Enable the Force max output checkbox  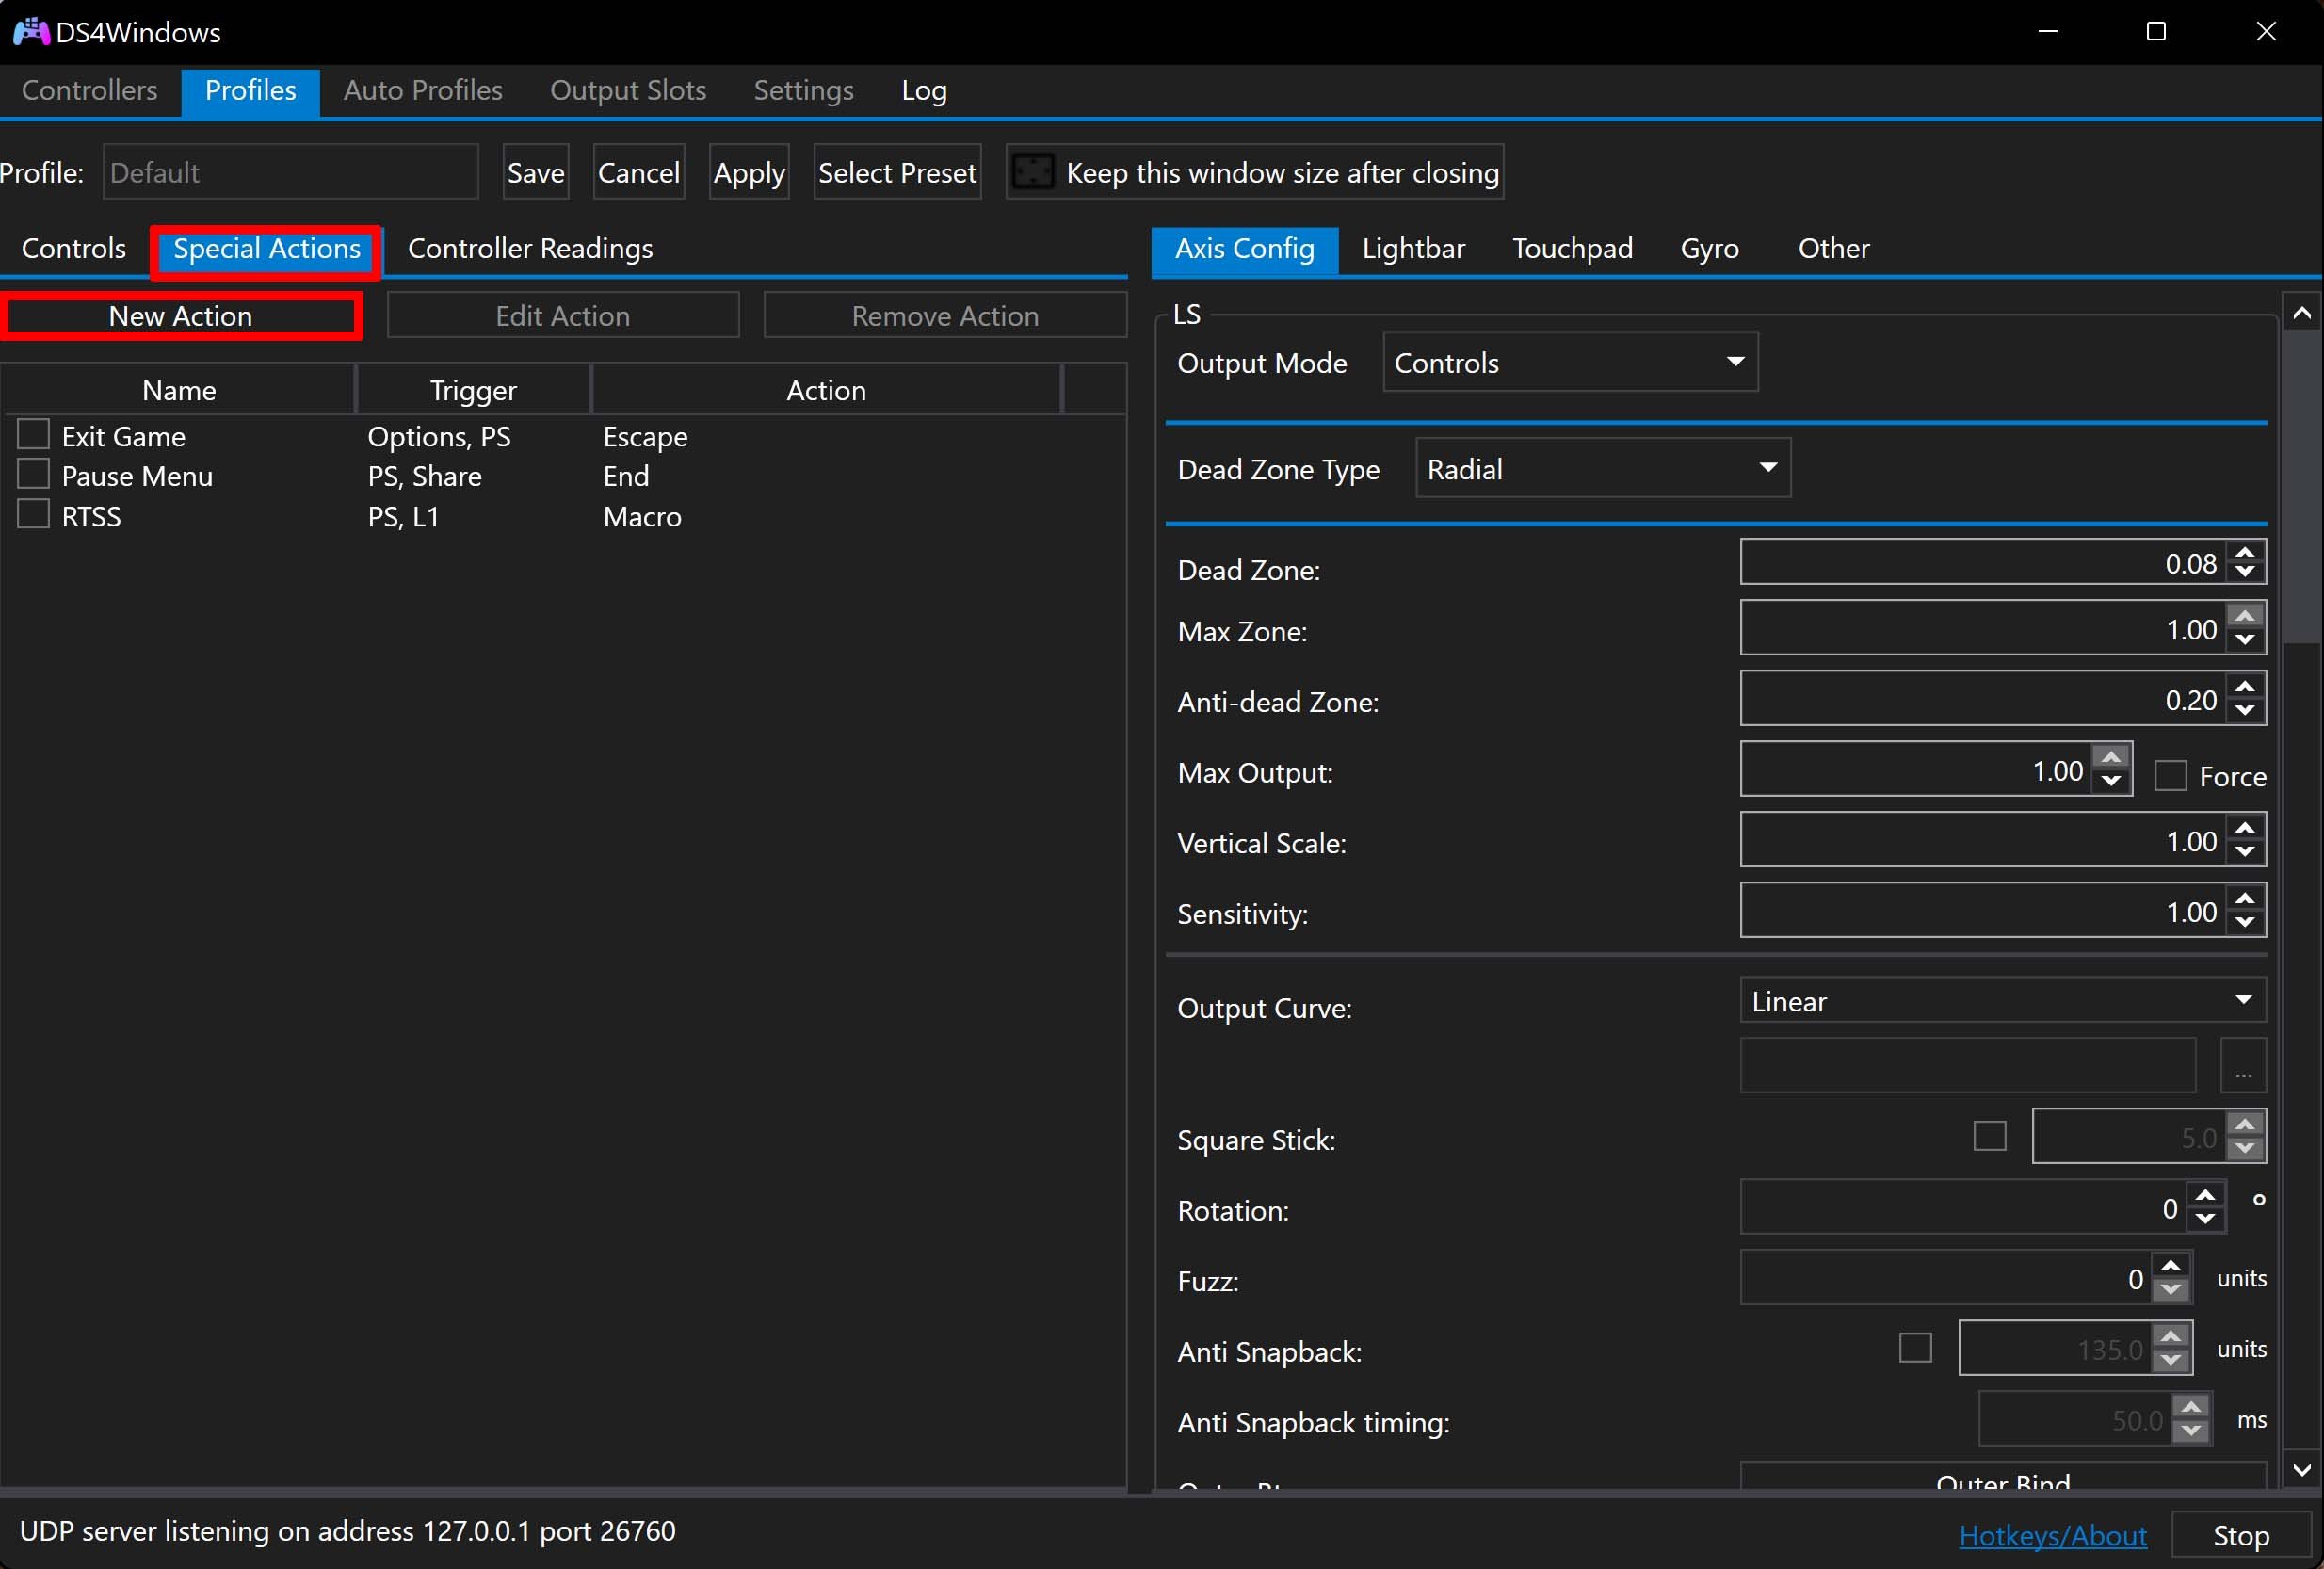click(x=2170, y=776)
